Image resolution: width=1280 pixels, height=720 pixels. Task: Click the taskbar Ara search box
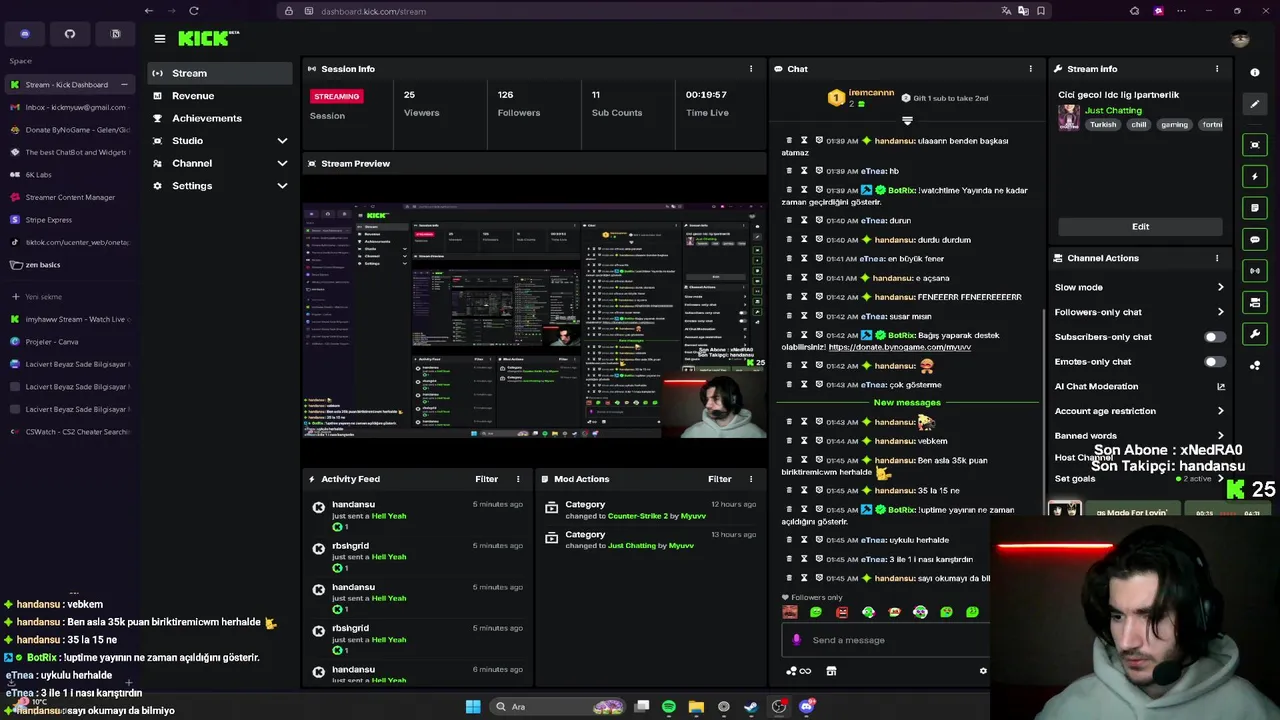coord(560,706)
